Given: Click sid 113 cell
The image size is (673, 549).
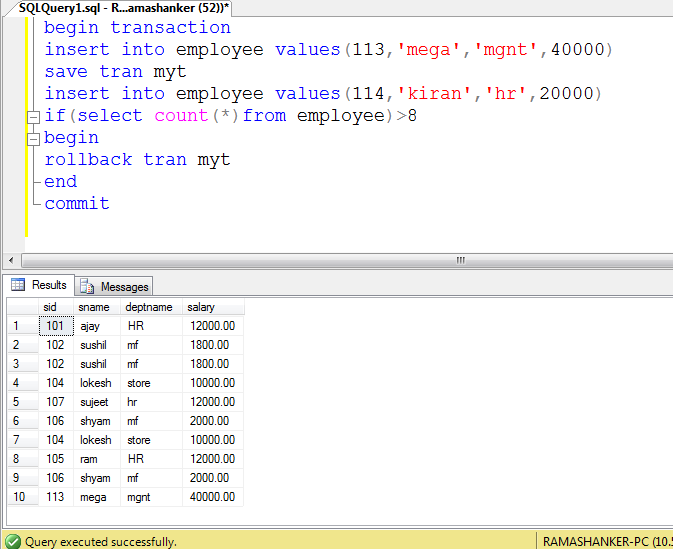Looking at the screenshot, I should 56,497.
